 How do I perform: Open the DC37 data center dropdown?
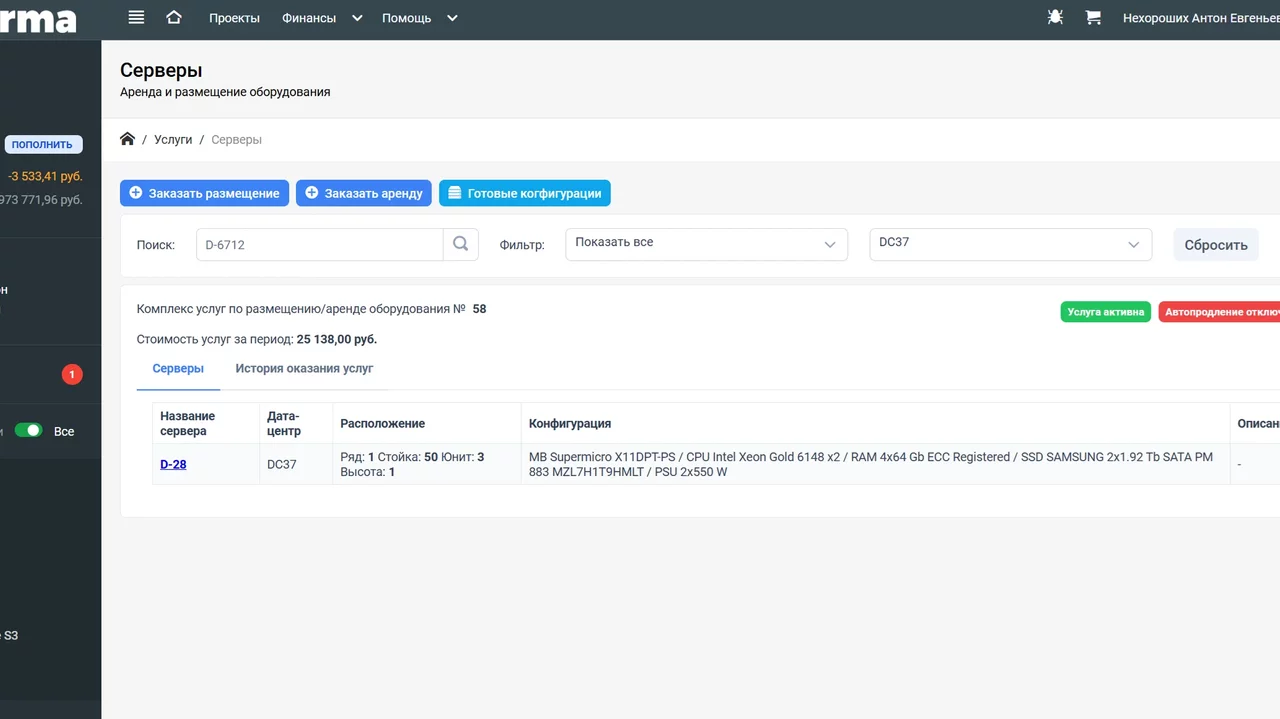click(1009, 244)
